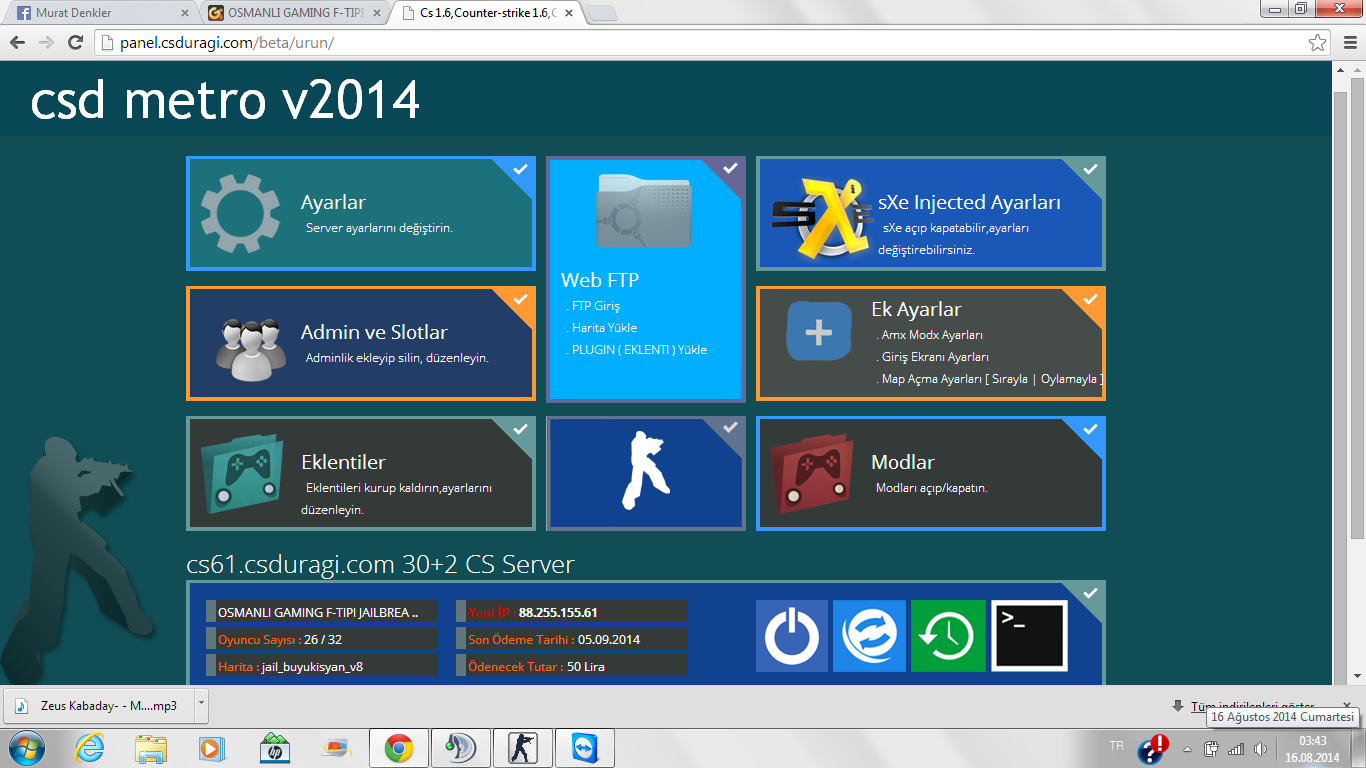Screen dimensions: 1366x768
Task: Click the tray help icon with red alert
Action: 1153,748
